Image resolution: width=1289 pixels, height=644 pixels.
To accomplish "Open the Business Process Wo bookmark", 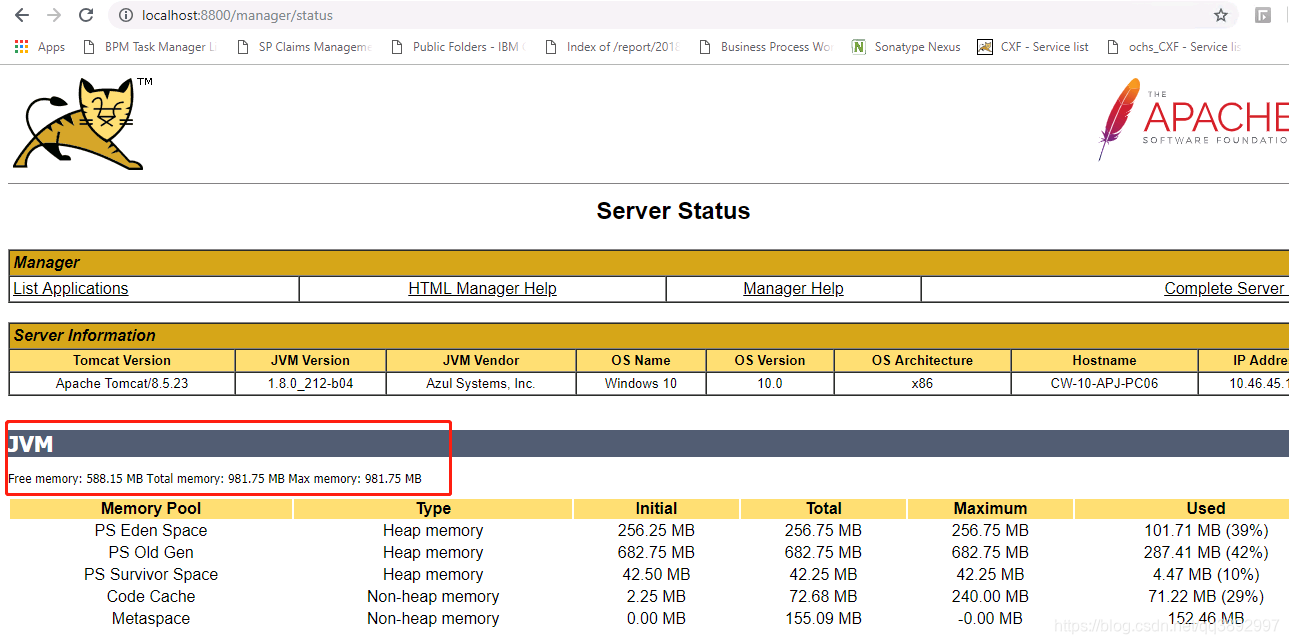I will click(766, 46).
